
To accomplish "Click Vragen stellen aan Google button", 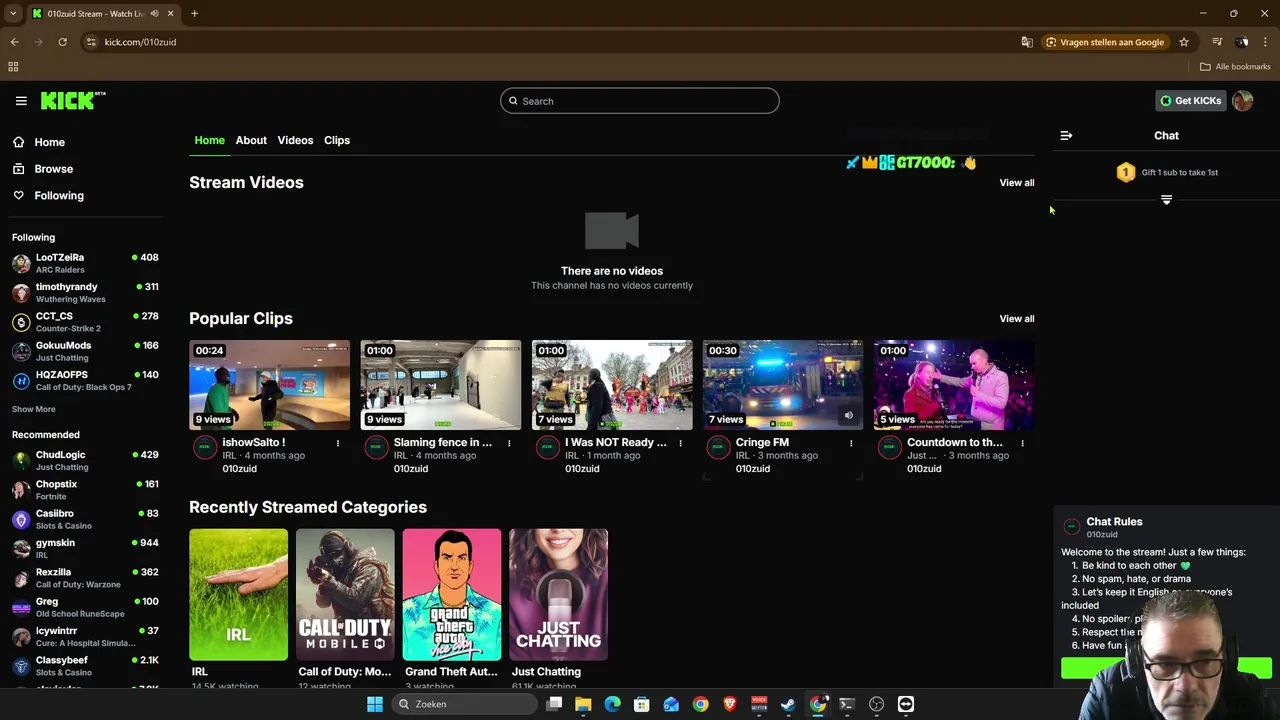I will [x=1104, y=42].
